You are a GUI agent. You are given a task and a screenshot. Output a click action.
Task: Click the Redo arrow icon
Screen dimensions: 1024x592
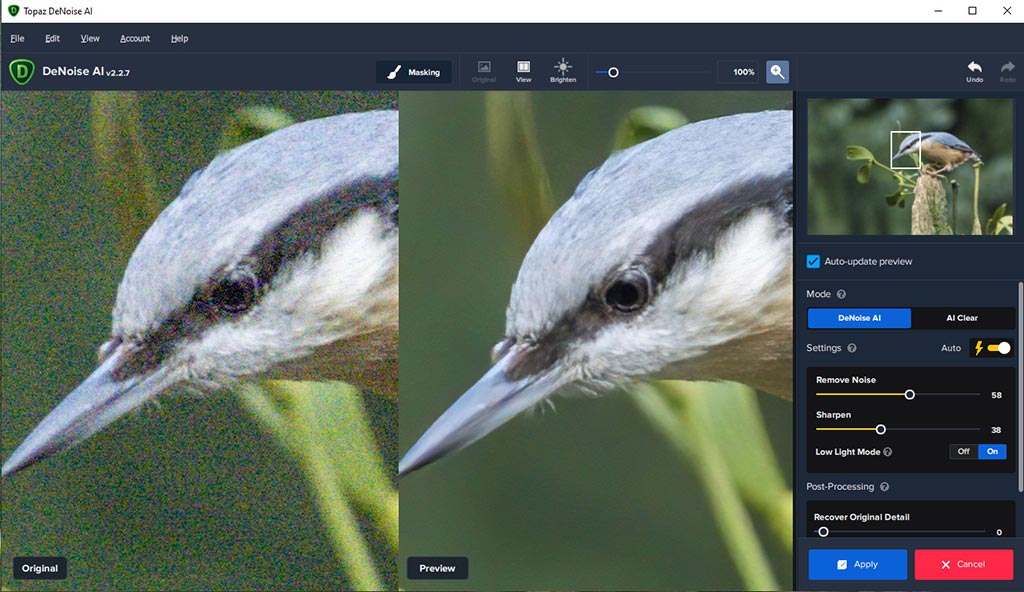pos(1008,71)
